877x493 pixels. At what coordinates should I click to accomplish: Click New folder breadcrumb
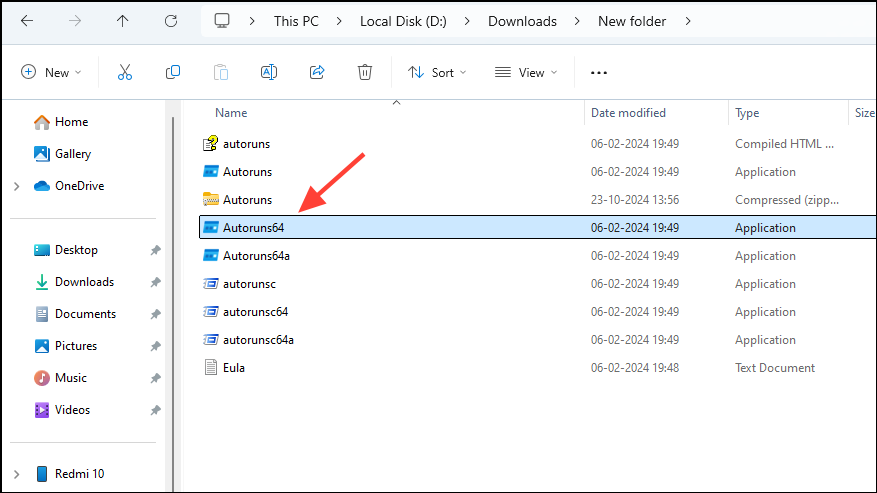(632, 21)
